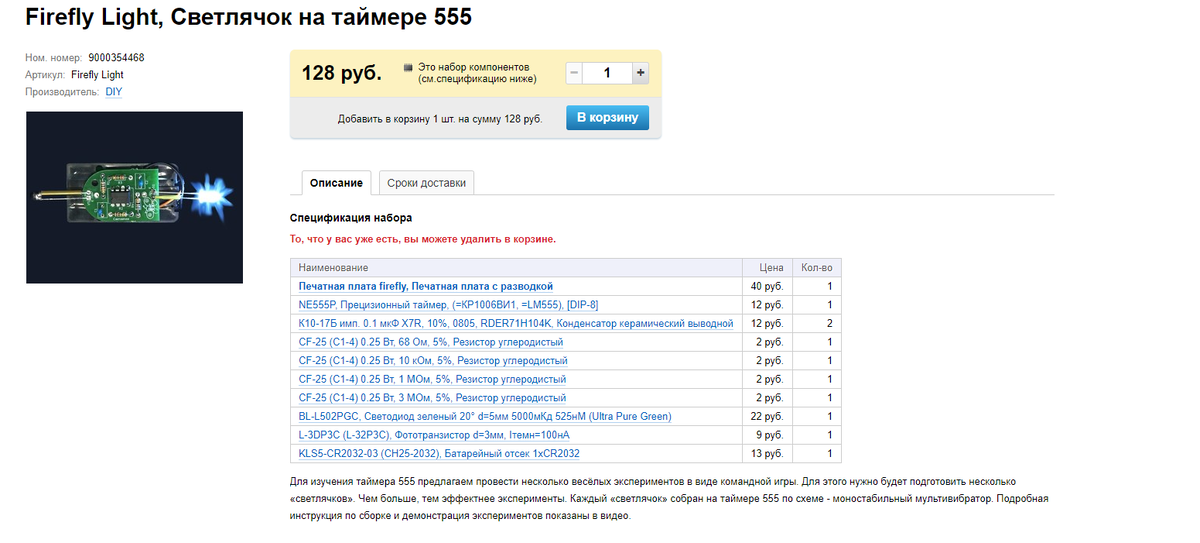This screenshot has height=543, width=1200.
Task: Open the DIY manufacturer link
Action: tap(114, 92)
